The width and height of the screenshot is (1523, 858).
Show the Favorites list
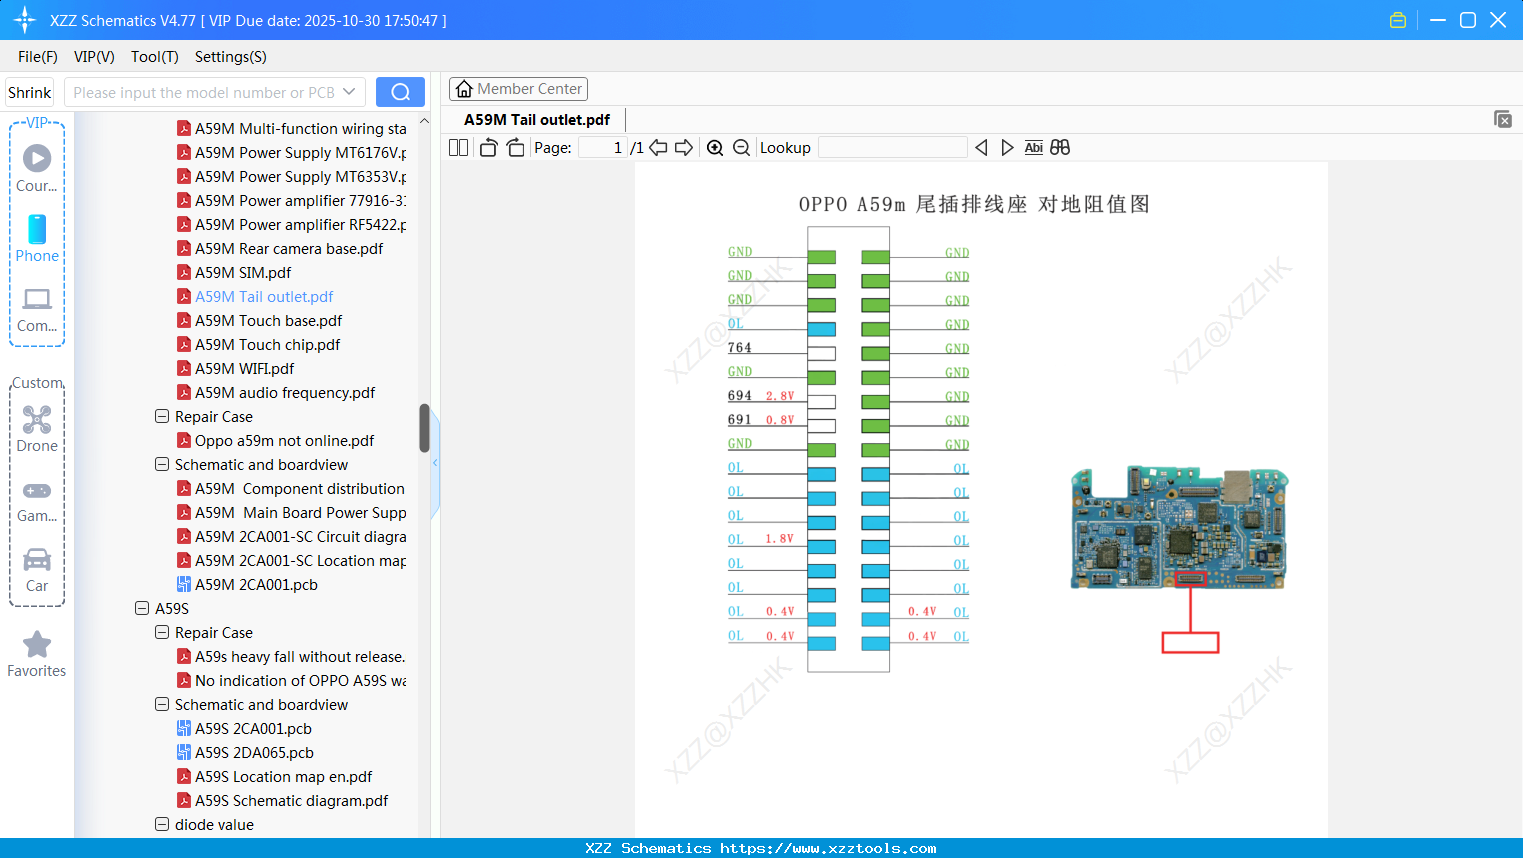[x=37, y=654]
